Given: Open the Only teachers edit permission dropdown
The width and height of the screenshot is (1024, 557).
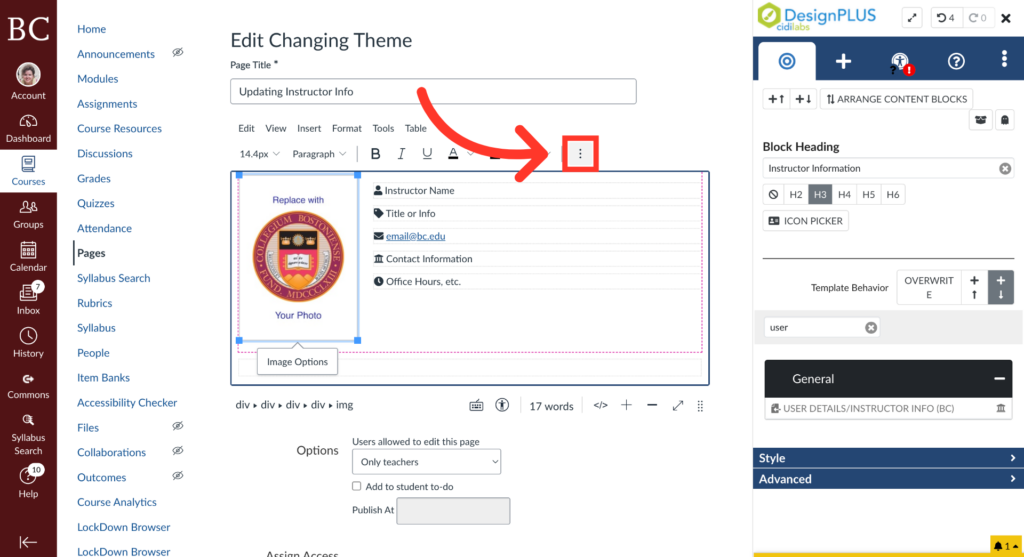Looking at the screenshot, I should (x=426, y=462).
